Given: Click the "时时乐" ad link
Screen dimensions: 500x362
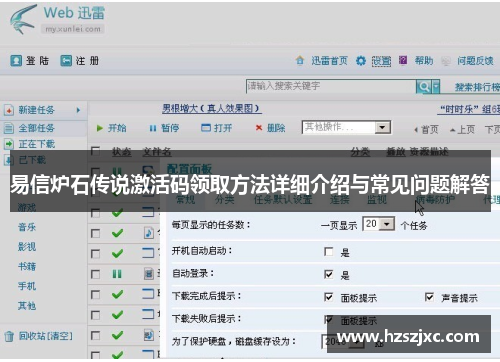Looking at the screenshot, I should point(470,109).
